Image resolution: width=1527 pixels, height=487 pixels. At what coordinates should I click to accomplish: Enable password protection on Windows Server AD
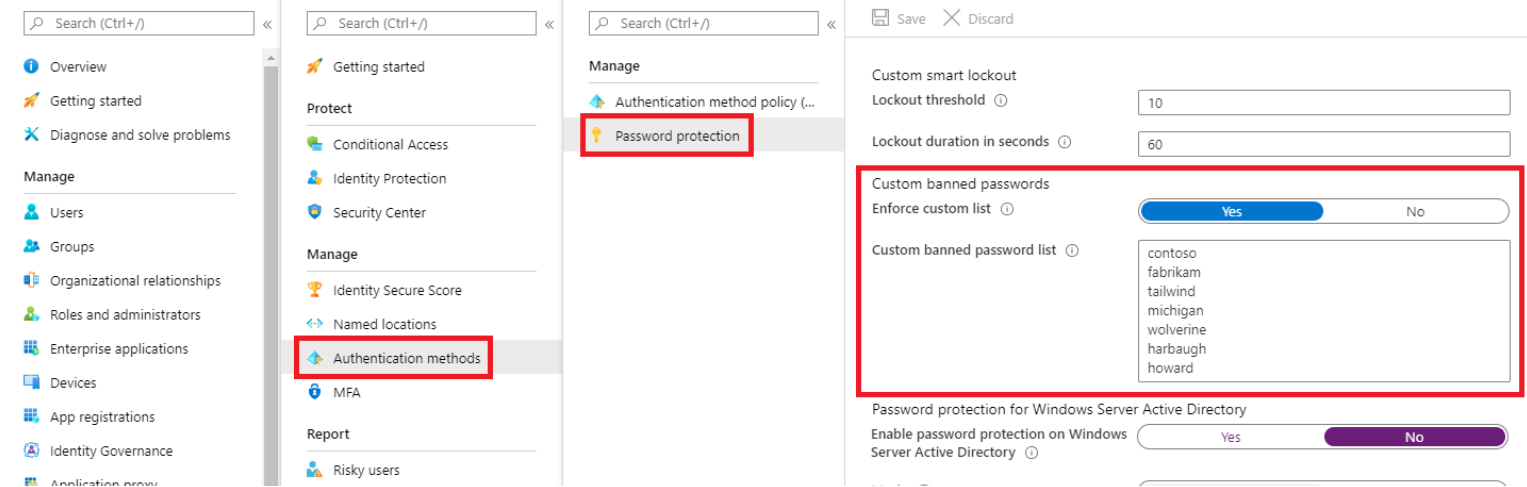point(1231,437)
